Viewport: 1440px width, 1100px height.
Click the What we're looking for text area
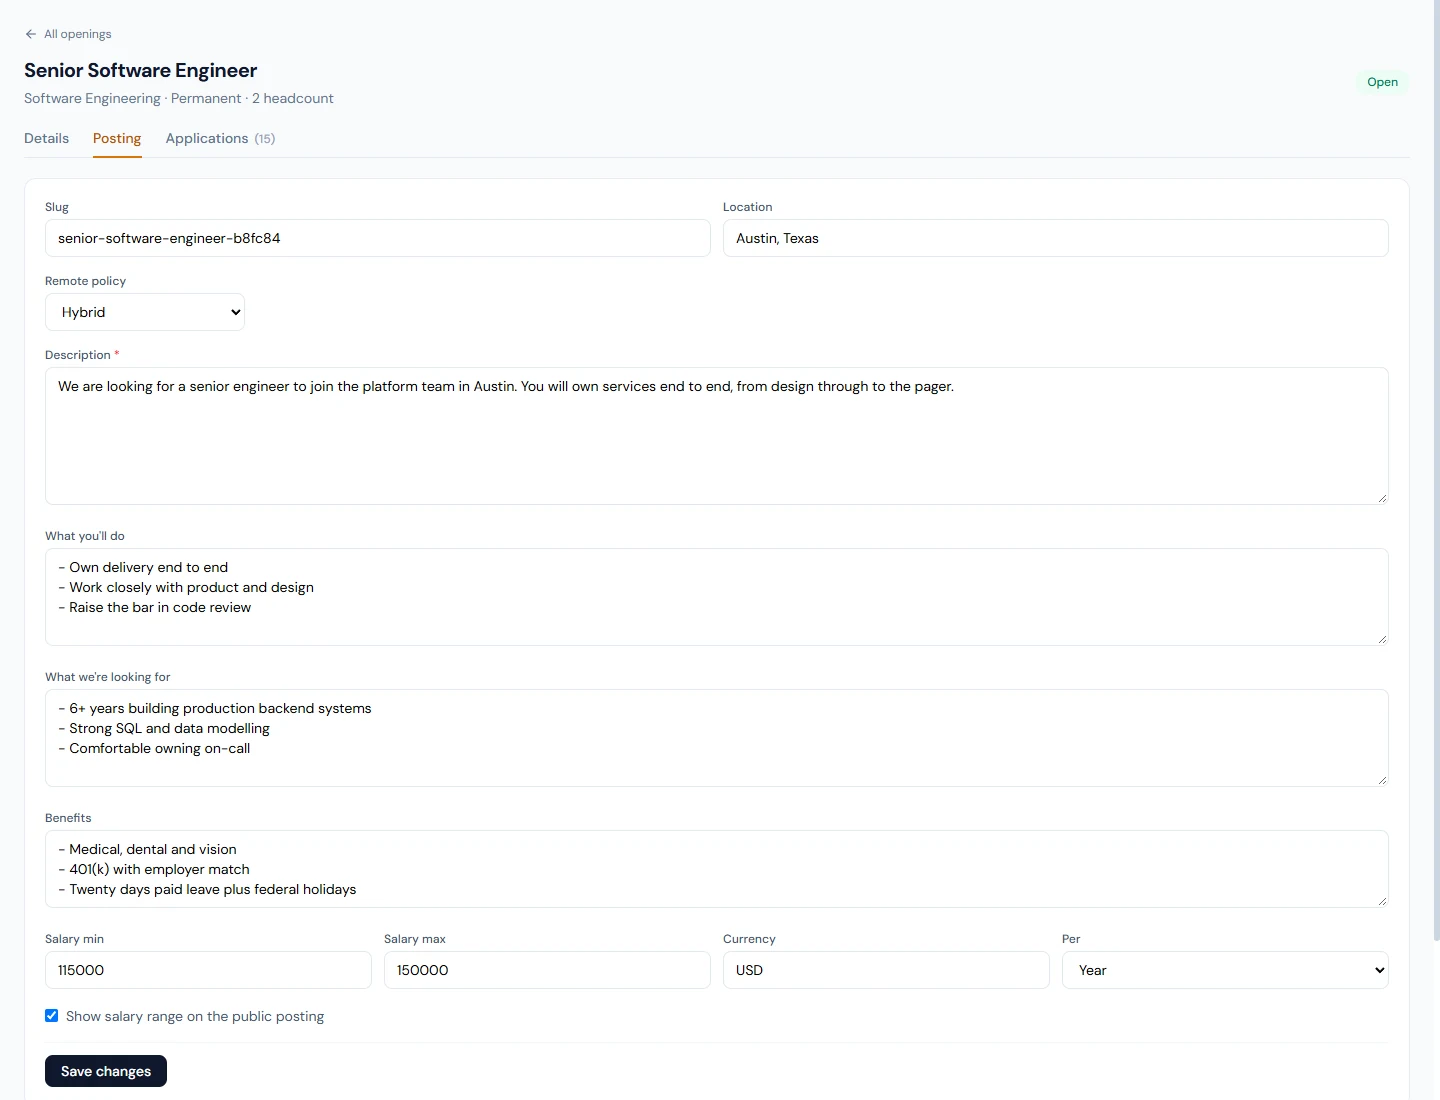point(717,738)
